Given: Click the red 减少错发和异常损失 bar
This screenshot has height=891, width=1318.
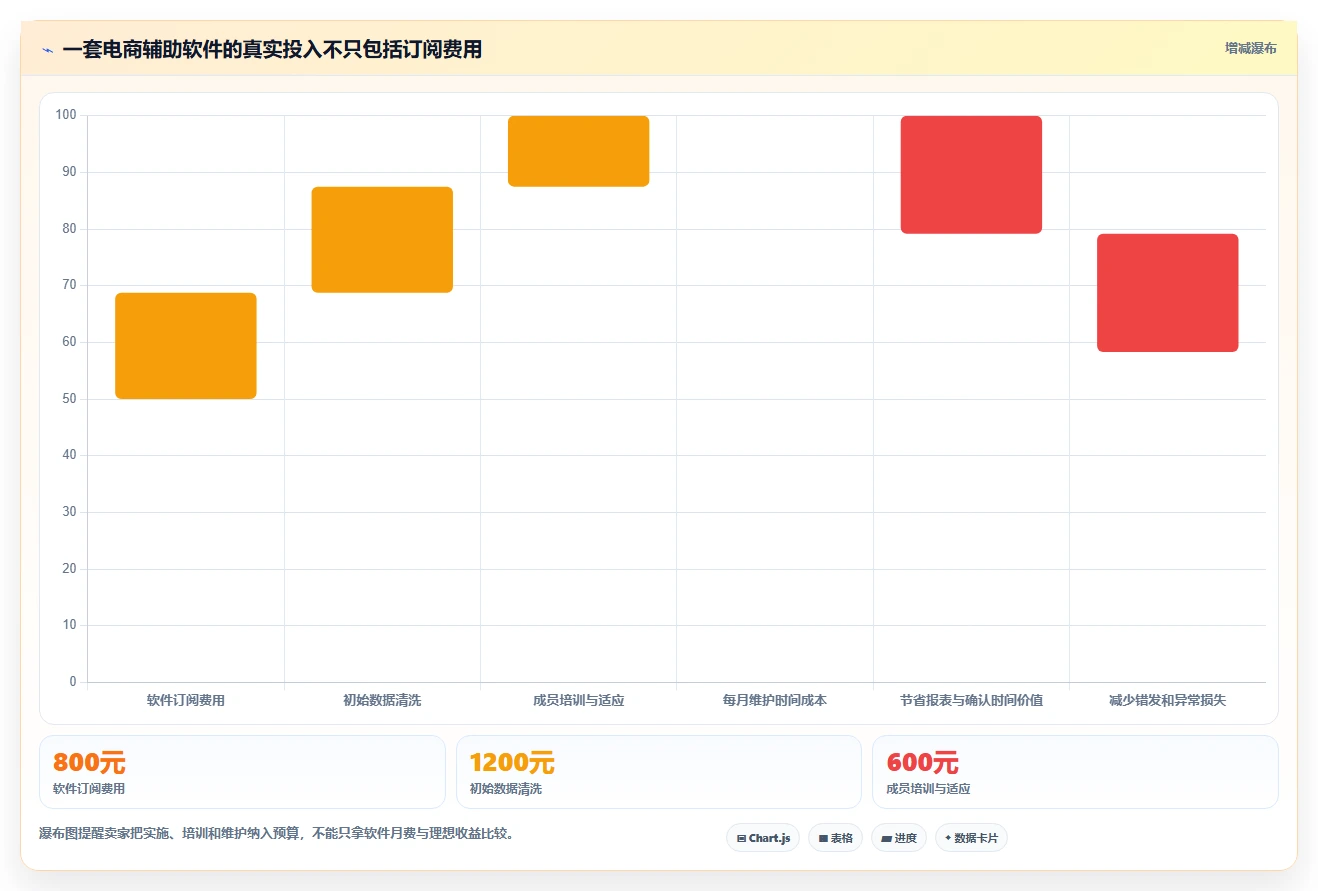Looking at the screenshot, I should tap(1168, 293).
